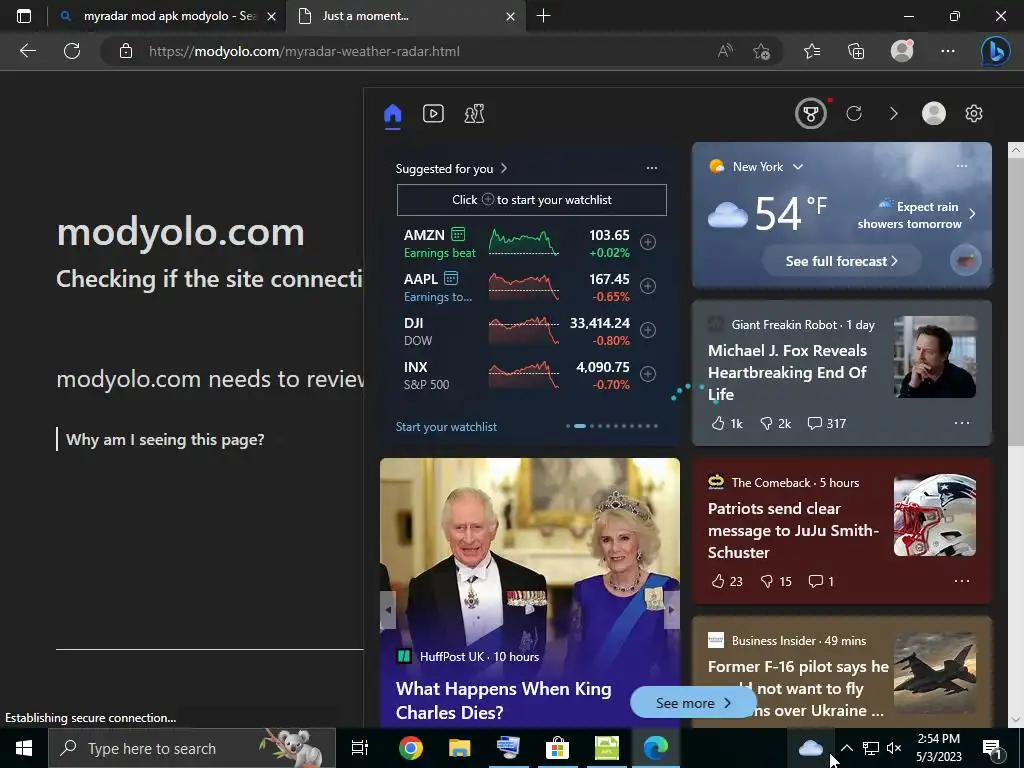
Task: Go back in the Edge browser
Action: click(27, 51)
